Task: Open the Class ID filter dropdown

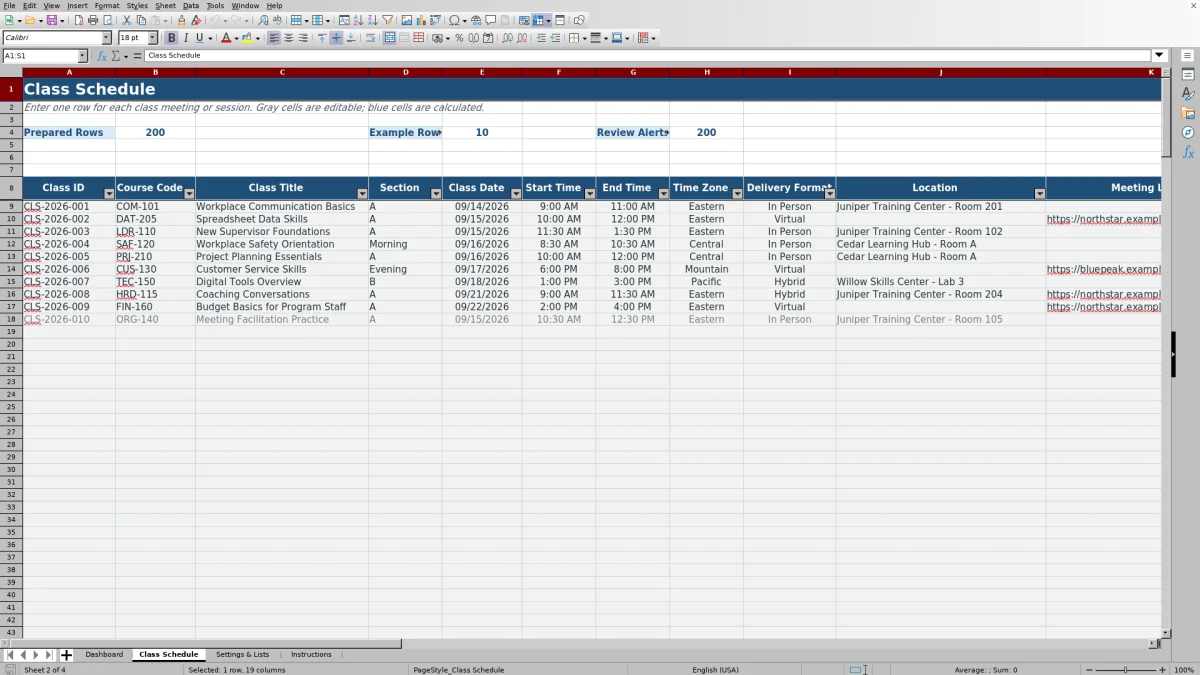Action: (x=109, y=194)
